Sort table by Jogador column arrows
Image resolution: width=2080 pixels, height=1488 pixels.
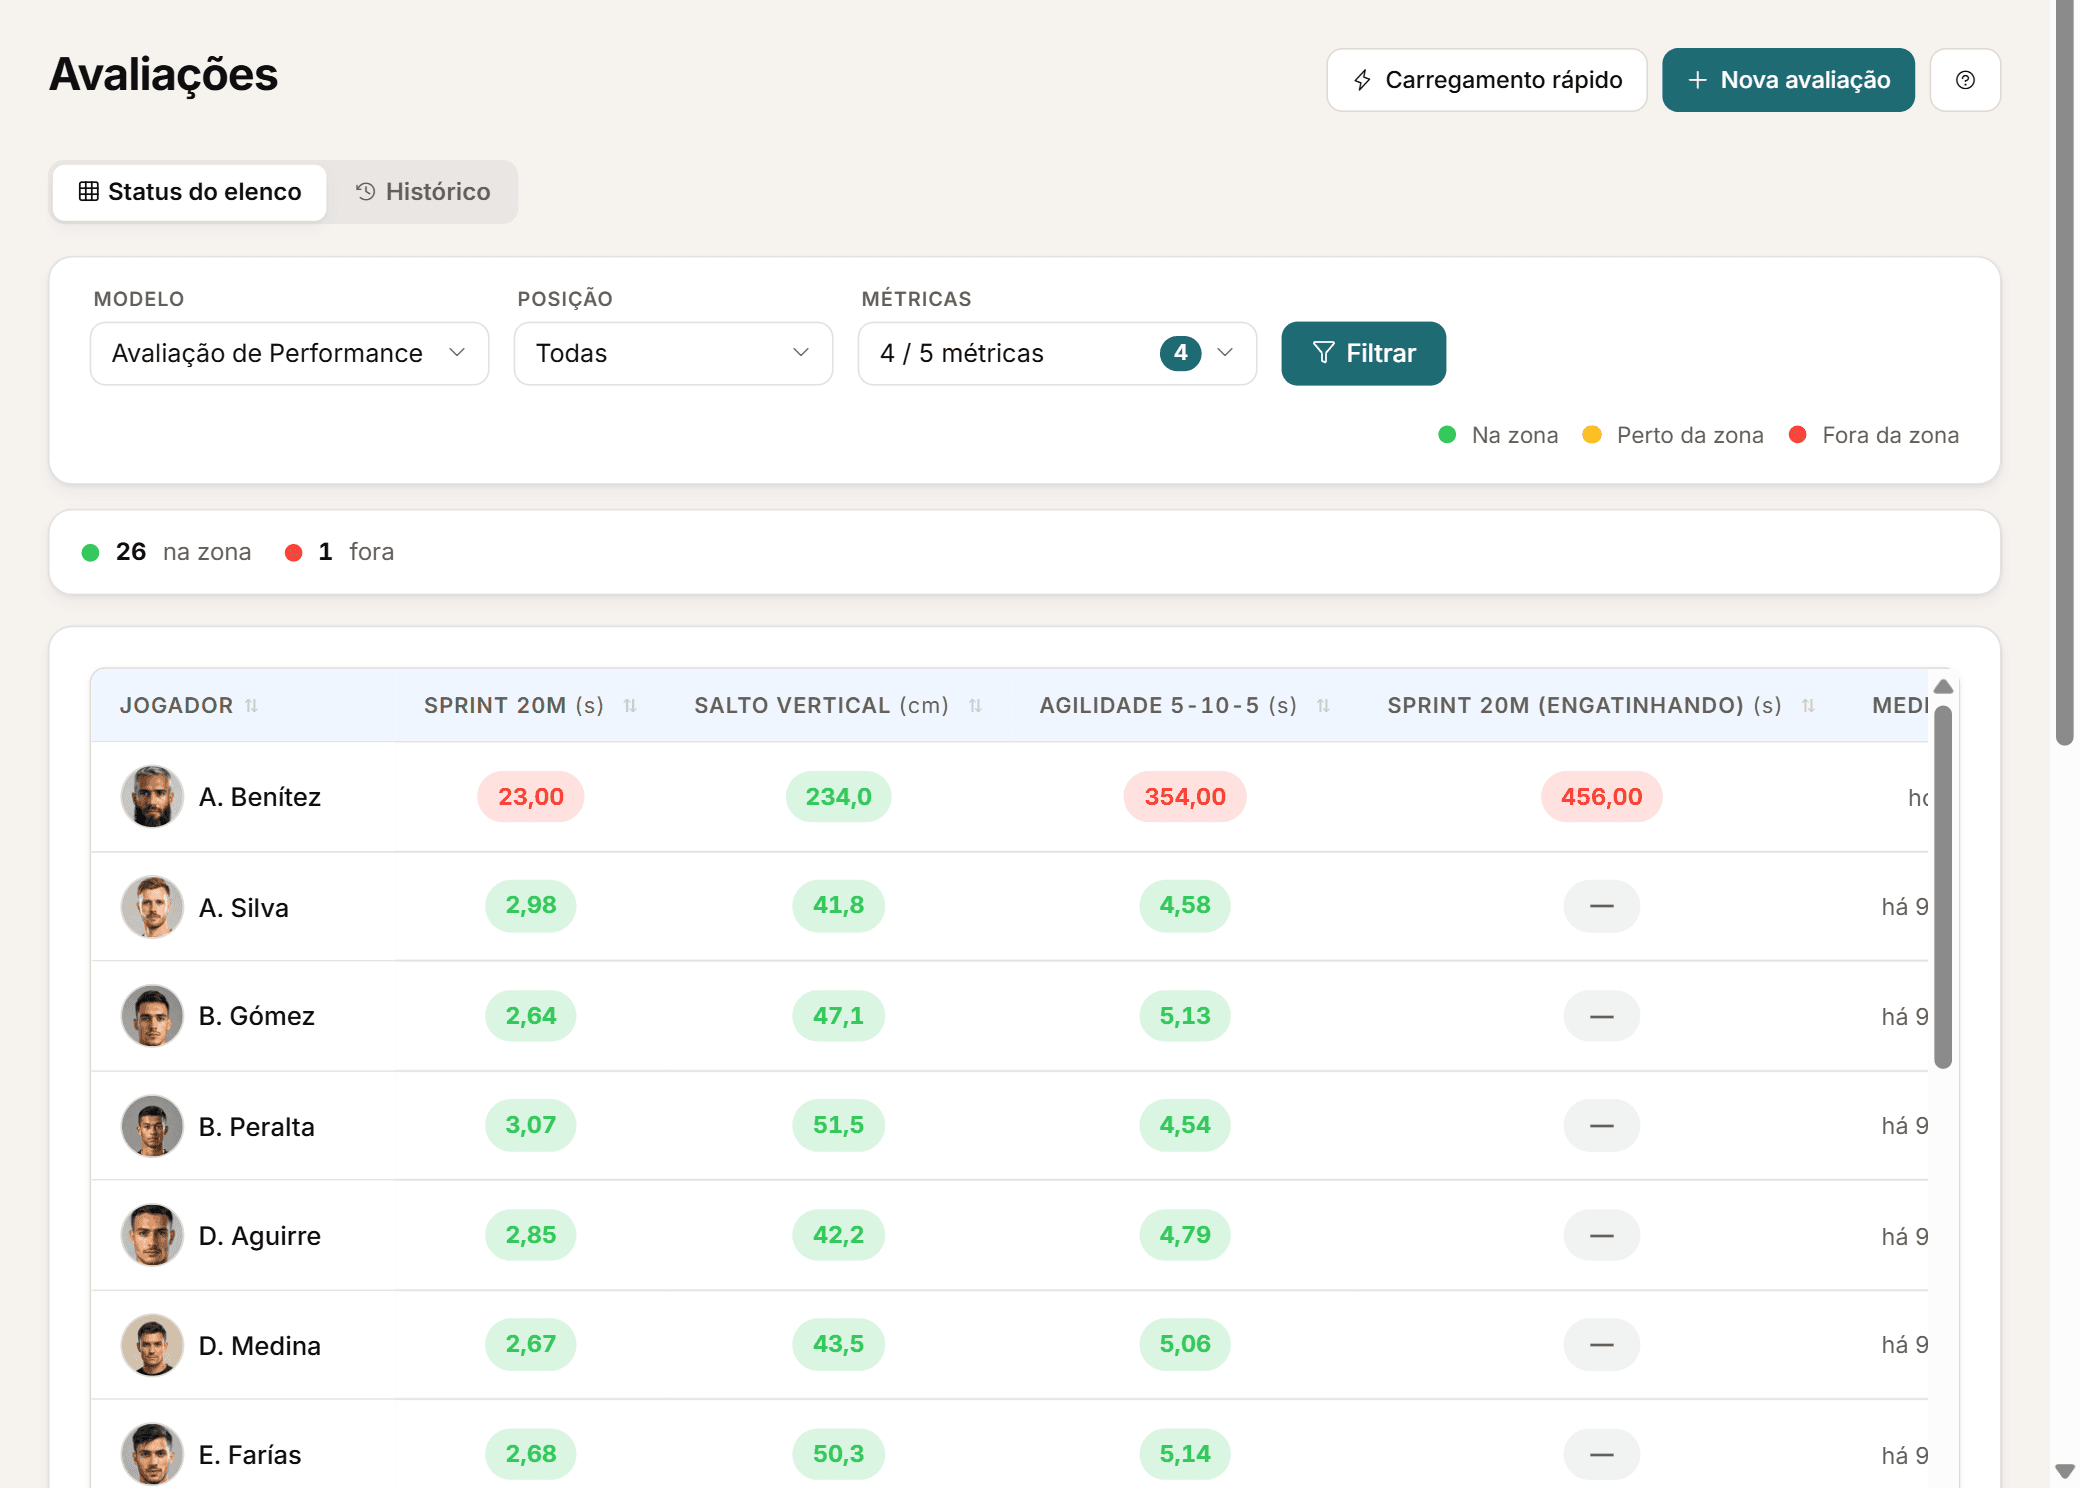click(x=252, y=706)
